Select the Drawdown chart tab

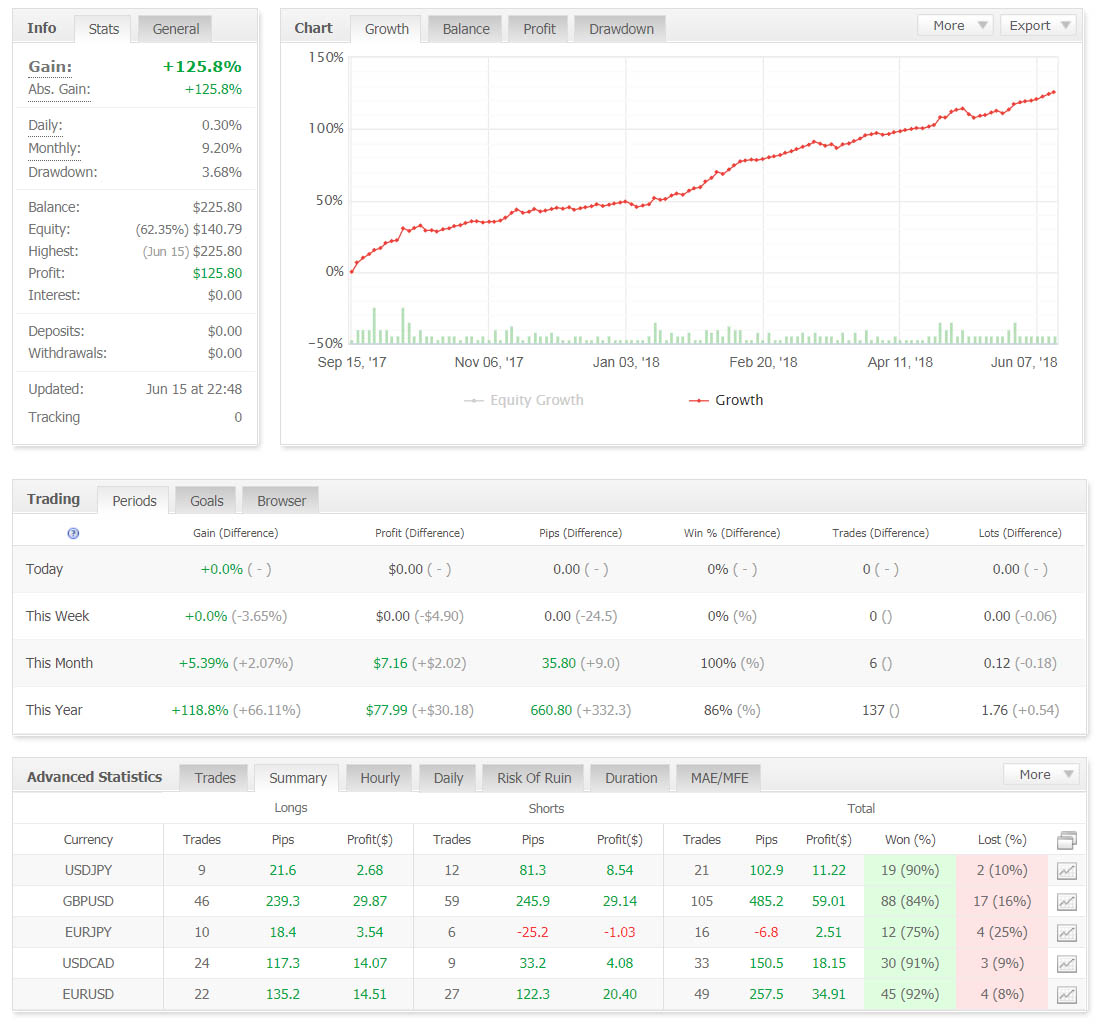(621, 29)
